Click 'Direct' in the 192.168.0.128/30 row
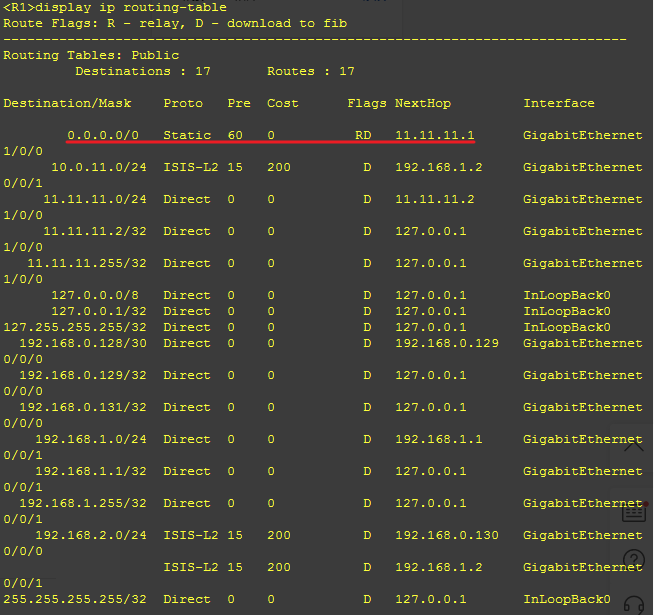Viewport: 654px width, 615px height. 187,343
